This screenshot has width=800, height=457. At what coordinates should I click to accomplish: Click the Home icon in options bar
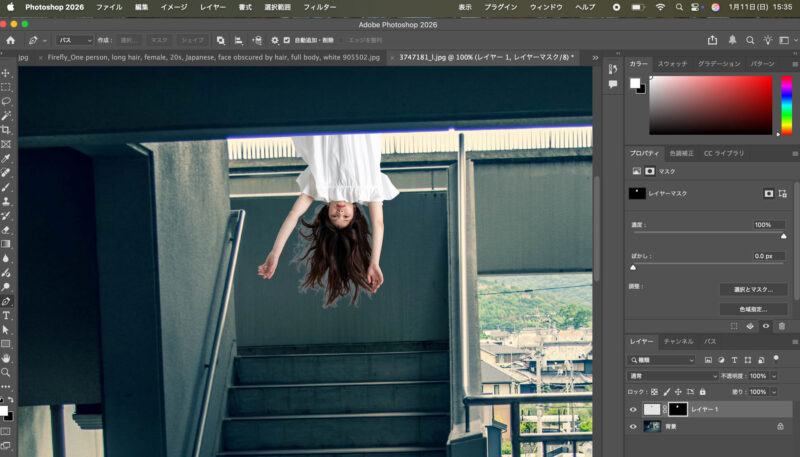[10, 40]
